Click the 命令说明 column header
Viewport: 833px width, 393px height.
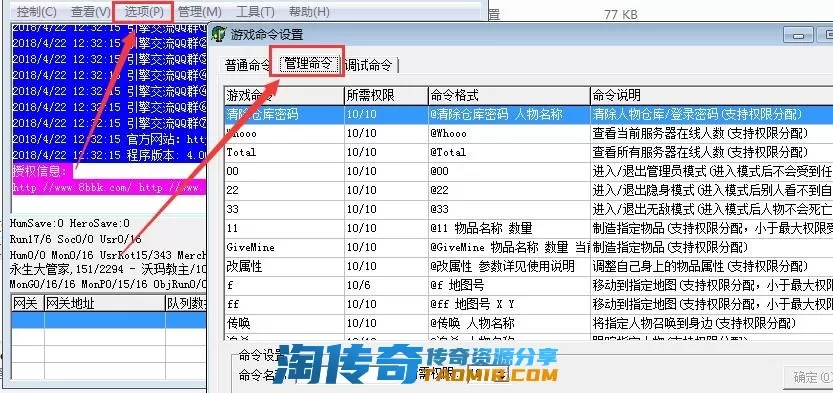point(711,96)
